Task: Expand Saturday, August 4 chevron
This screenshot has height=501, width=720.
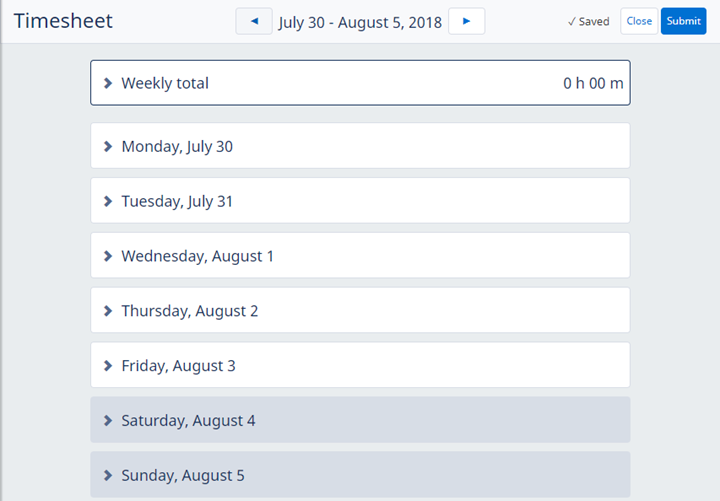Action: [108, 421]
